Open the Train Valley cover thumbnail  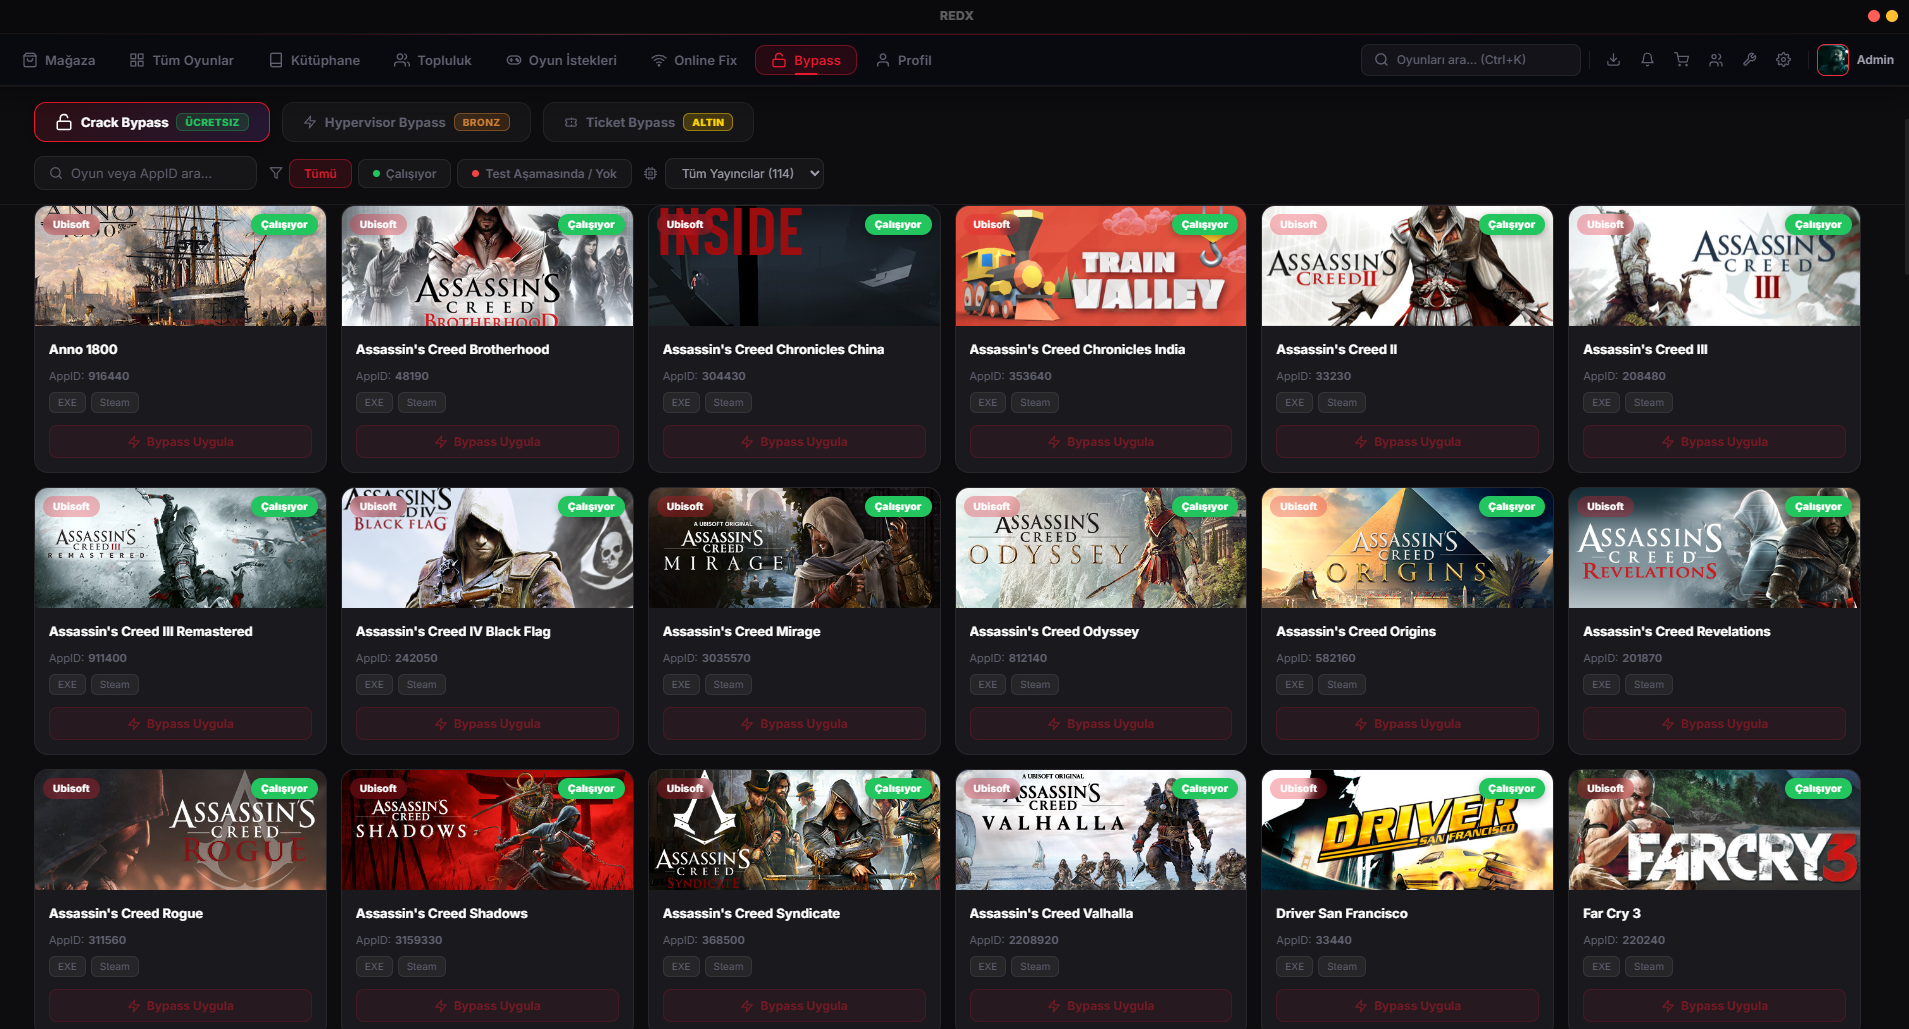pyautogui.click(x=1101, y=266)
